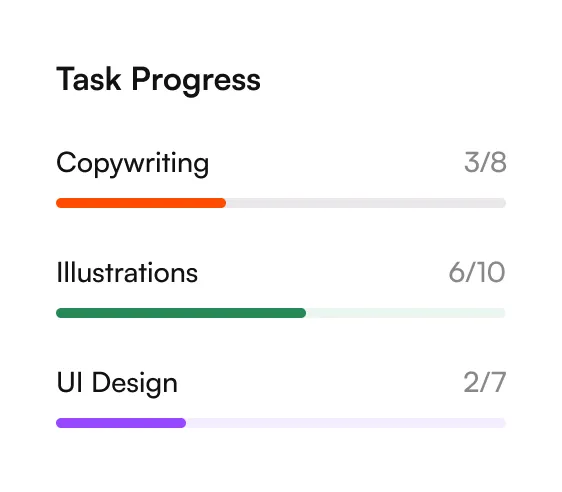Click the rounded tip ending the purple fill

coord(182,423)
